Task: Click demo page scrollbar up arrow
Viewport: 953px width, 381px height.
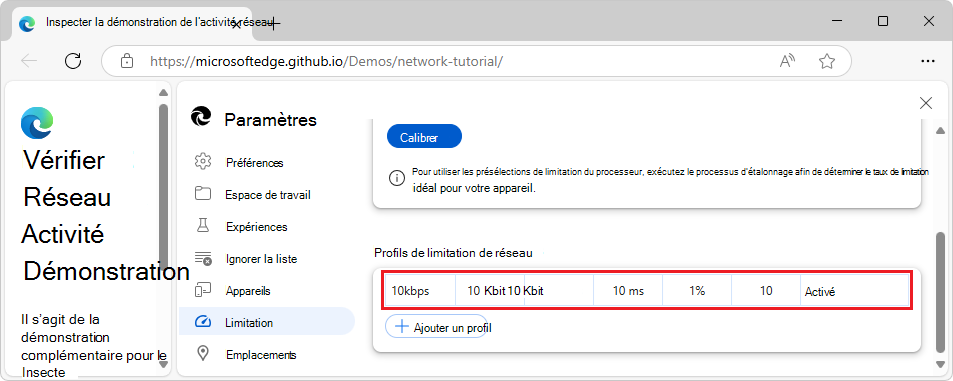Action: pos(163,93)
